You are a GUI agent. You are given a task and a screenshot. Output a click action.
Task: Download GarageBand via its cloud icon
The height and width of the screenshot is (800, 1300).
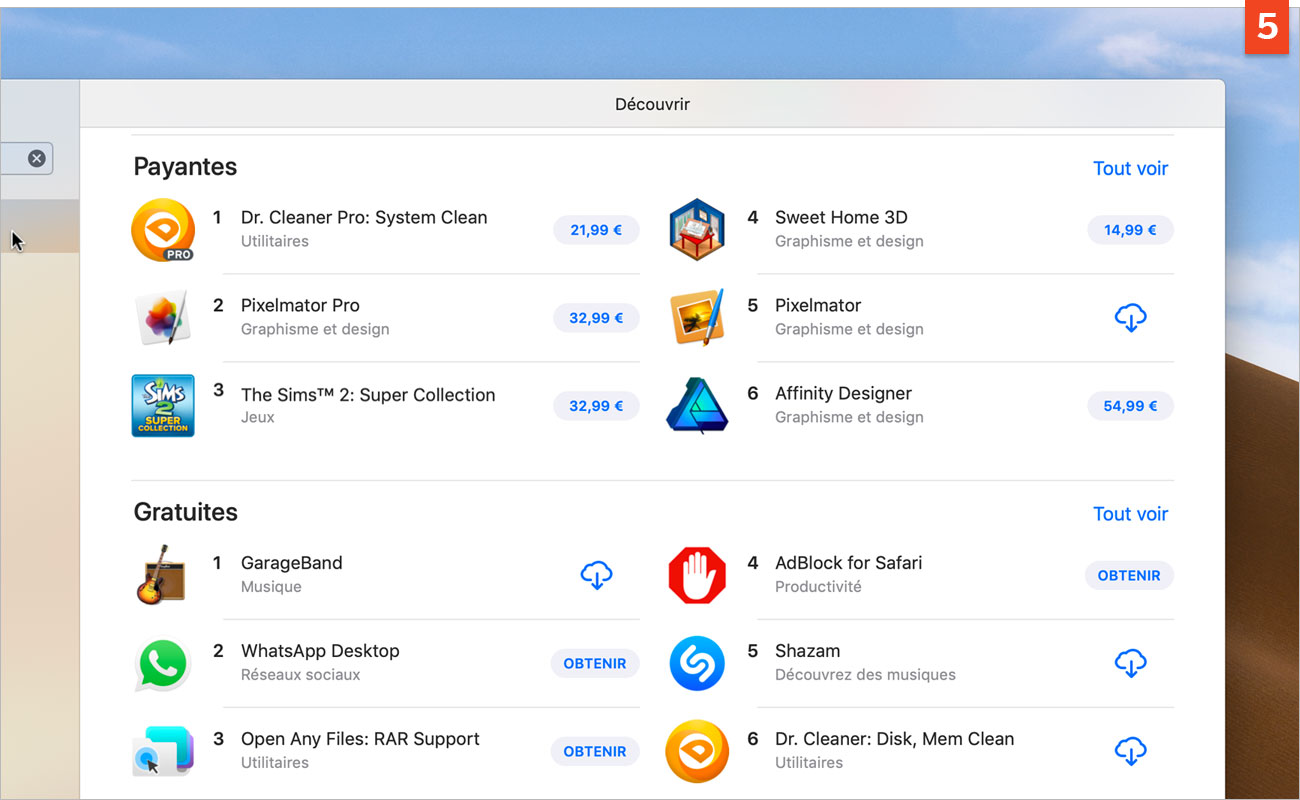click(596, 576)
